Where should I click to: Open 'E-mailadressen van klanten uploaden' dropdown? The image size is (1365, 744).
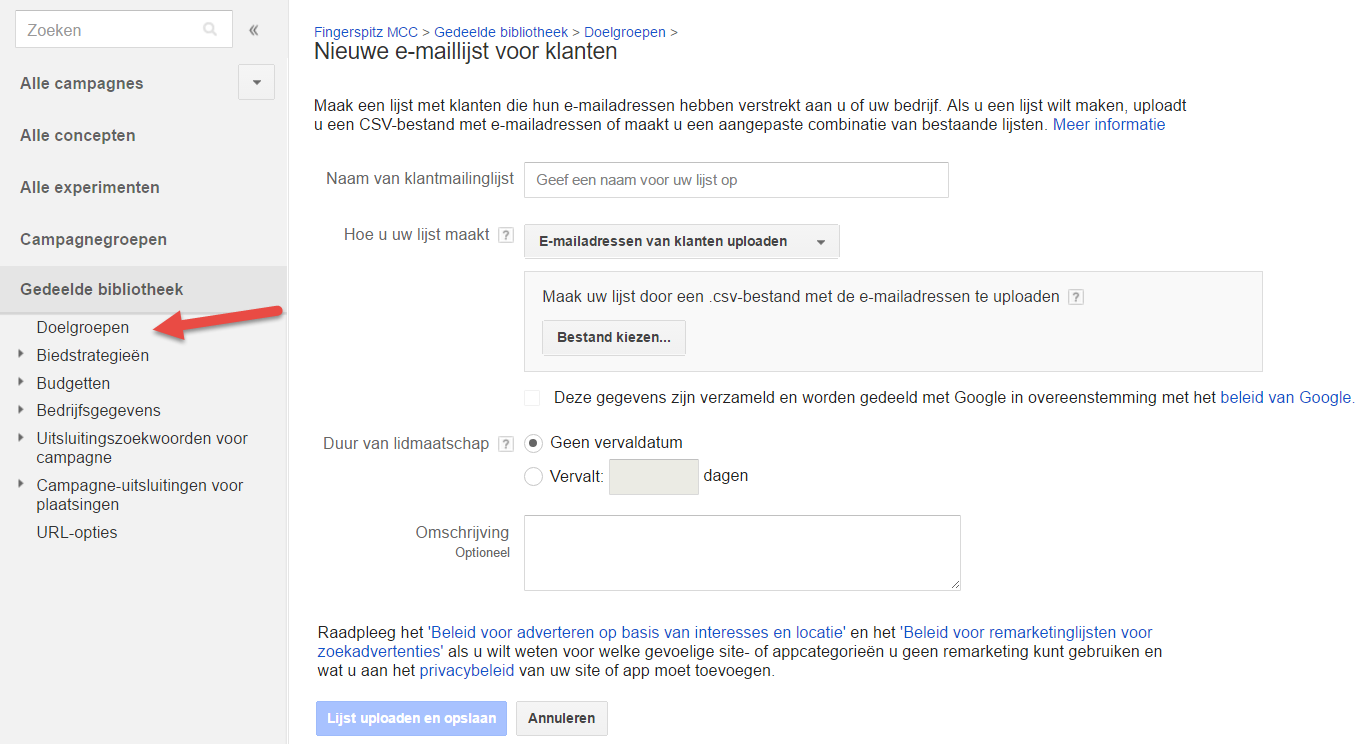(x=681, y=241)
